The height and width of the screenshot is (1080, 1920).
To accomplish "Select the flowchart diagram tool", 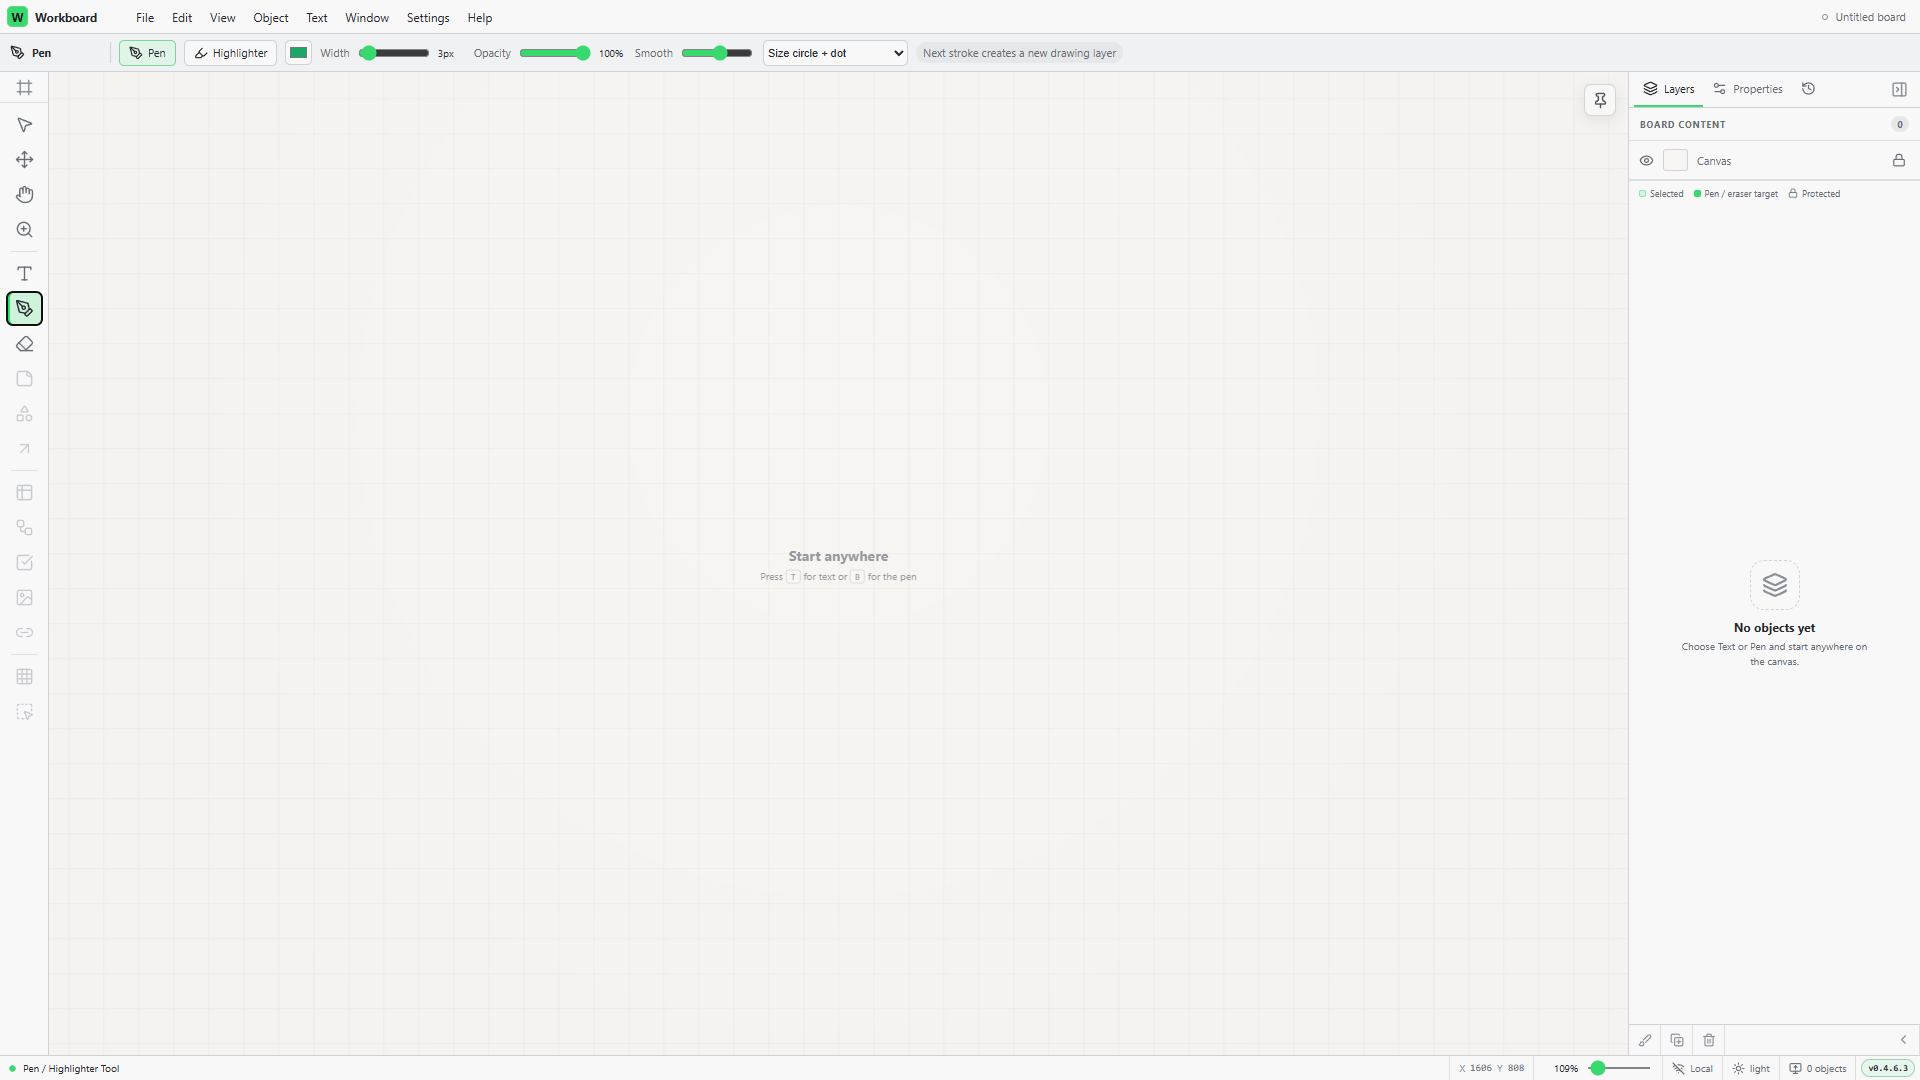I will pos(25,528).
